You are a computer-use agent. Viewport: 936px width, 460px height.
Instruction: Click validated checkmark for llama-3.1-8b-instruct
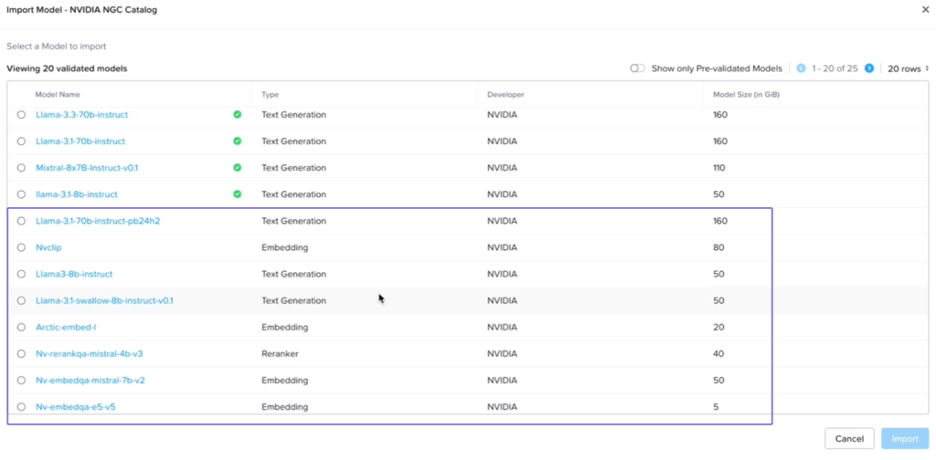coord(238,195)
